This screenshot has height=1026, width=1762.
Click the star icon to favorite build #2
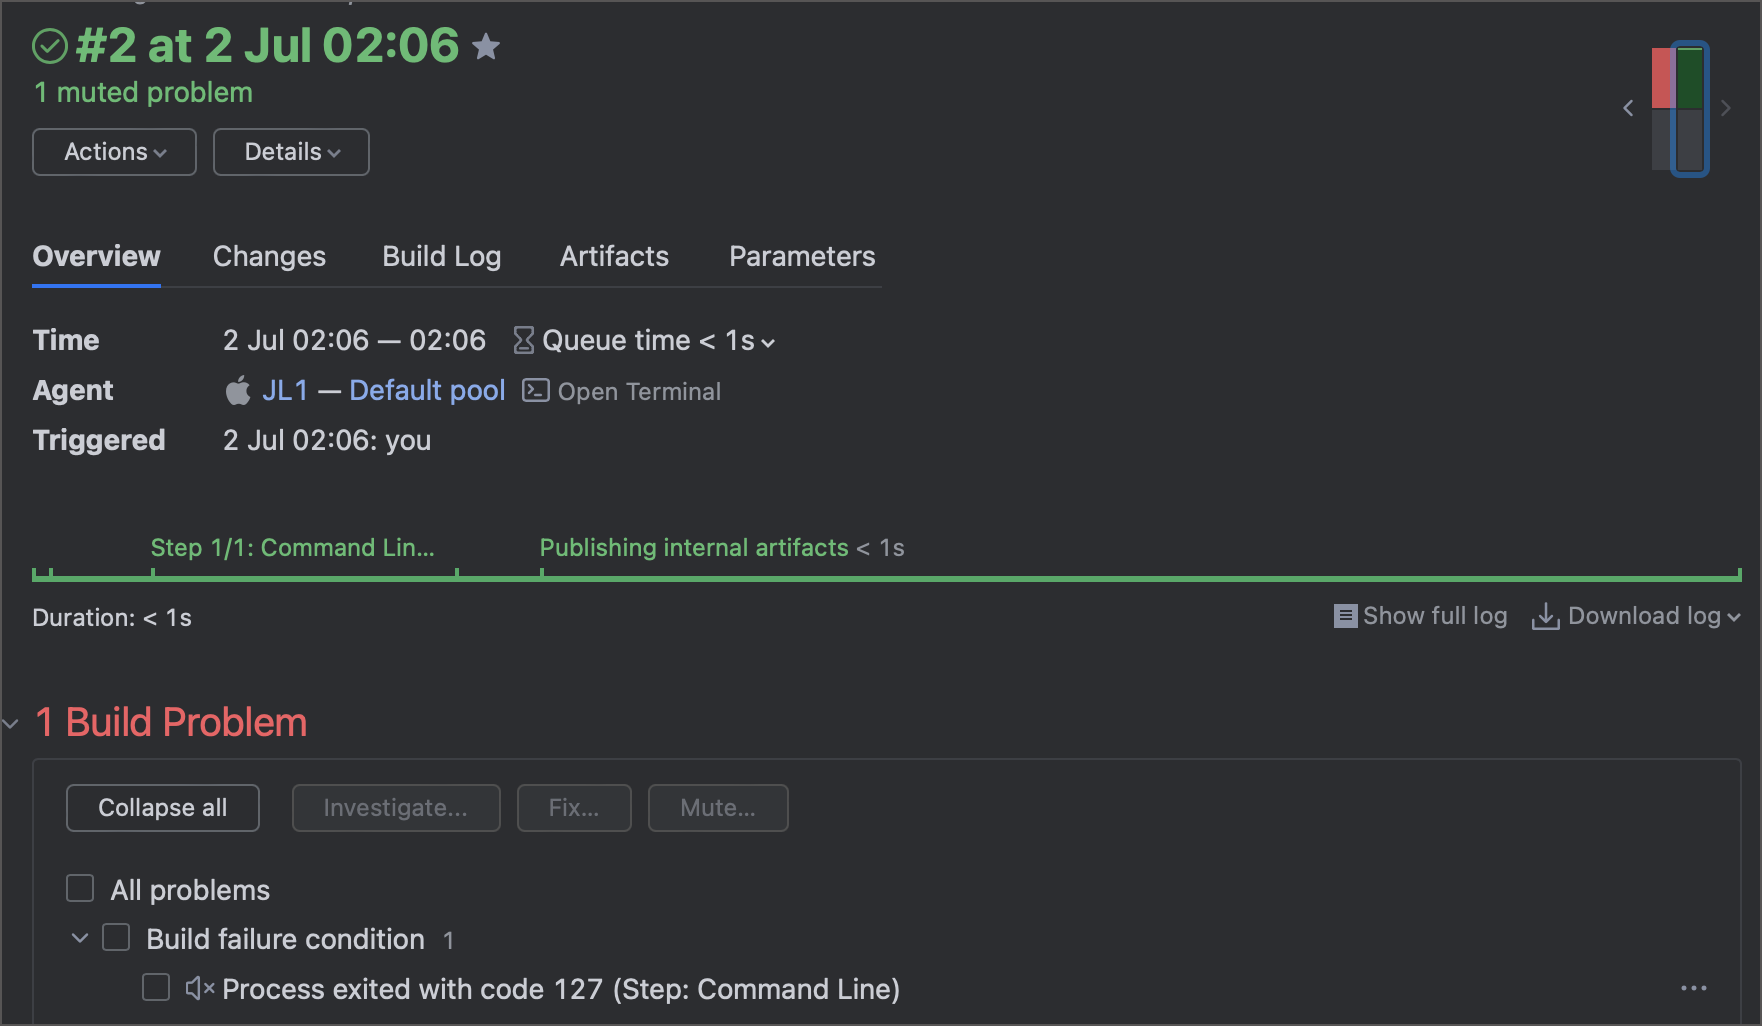pos(486,46)
